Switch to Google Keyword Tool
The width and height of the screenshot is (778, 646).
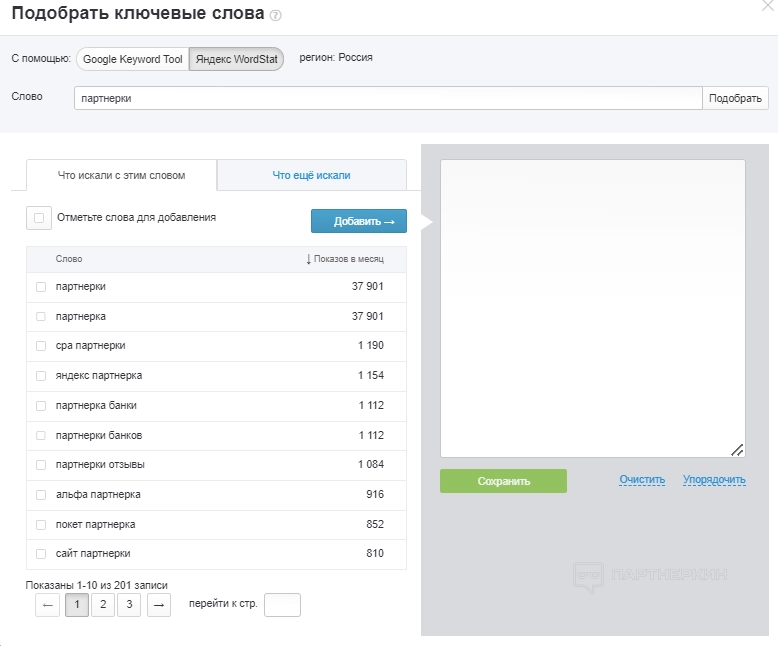pyautogui.click(x=132, y=59)
